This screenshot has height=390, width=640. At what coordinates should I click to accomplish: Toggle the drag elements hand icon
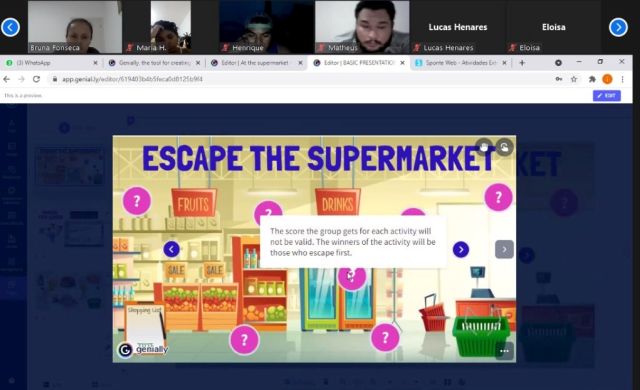pos(484,147)
